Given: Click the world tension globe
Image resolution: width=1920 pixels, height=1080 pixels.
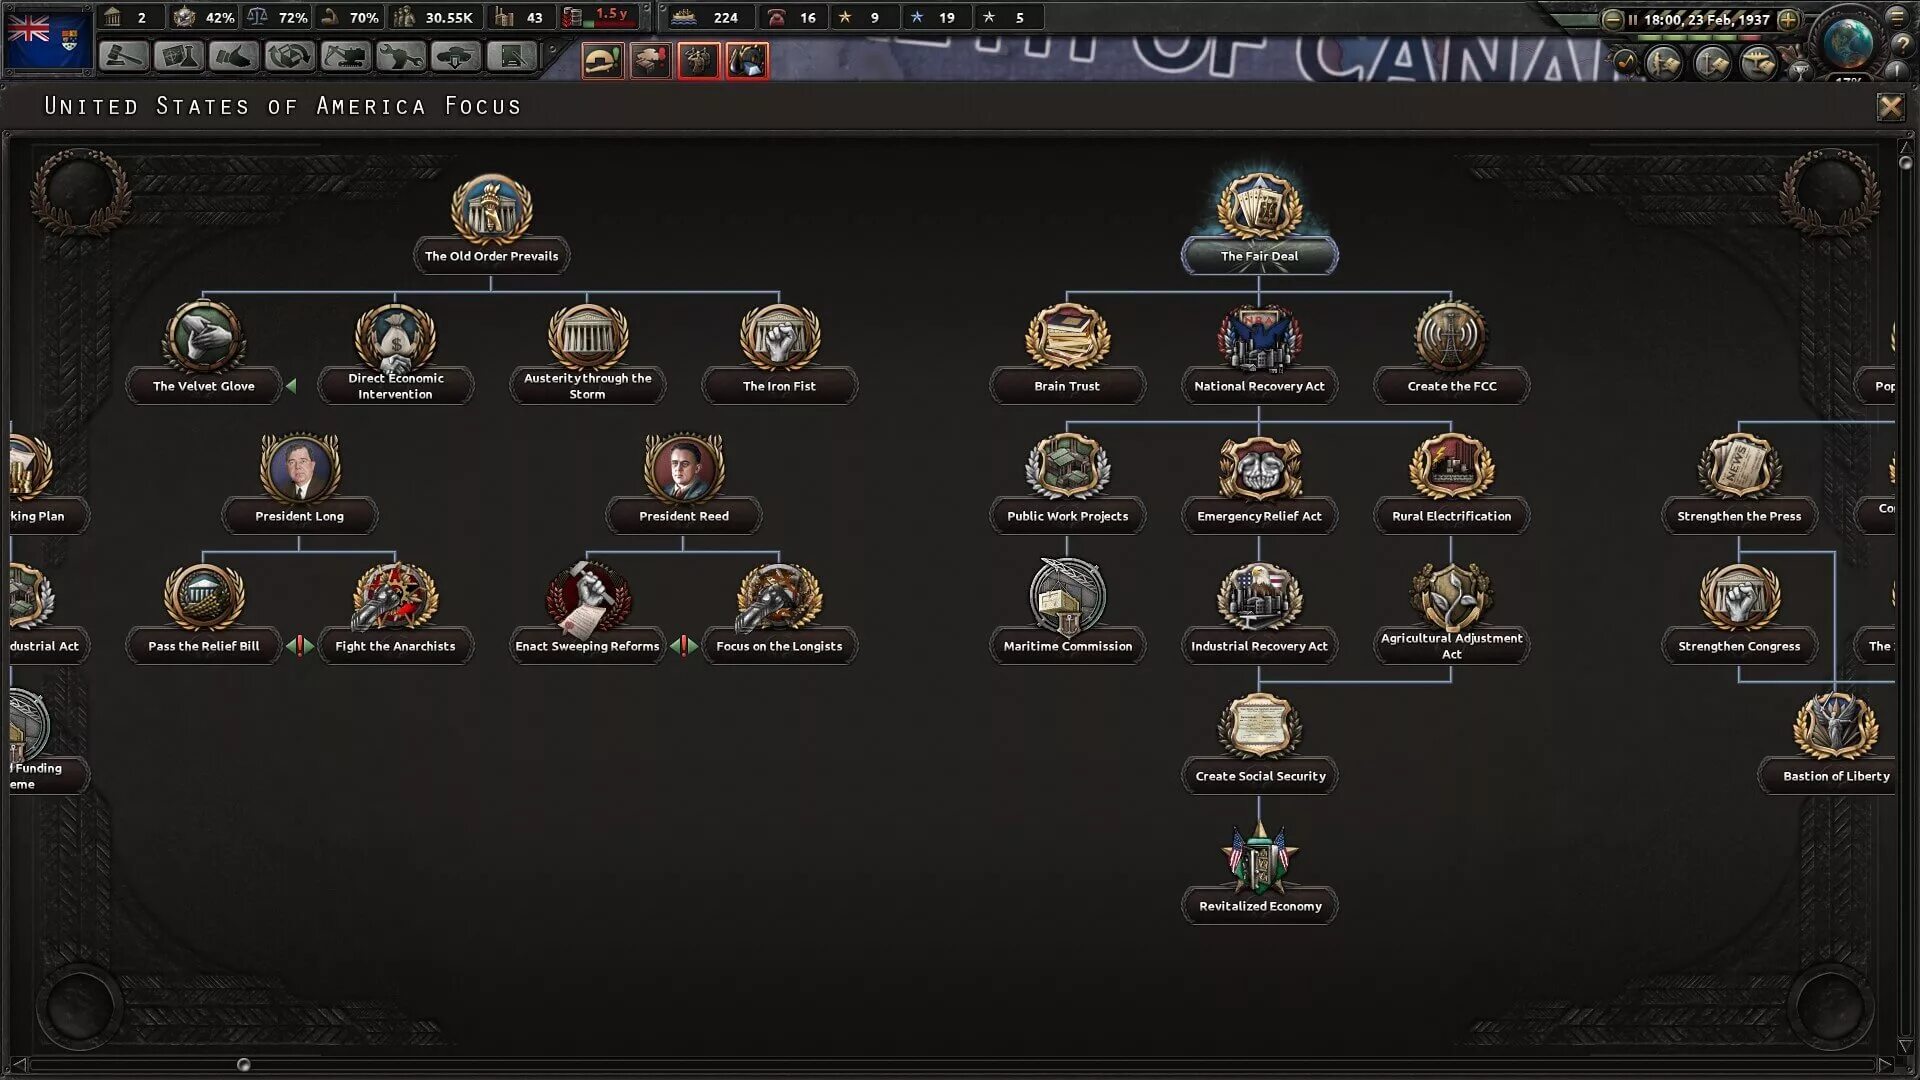Looking at the screenshot, I should pyautogui.click(x=1847, y=42).
